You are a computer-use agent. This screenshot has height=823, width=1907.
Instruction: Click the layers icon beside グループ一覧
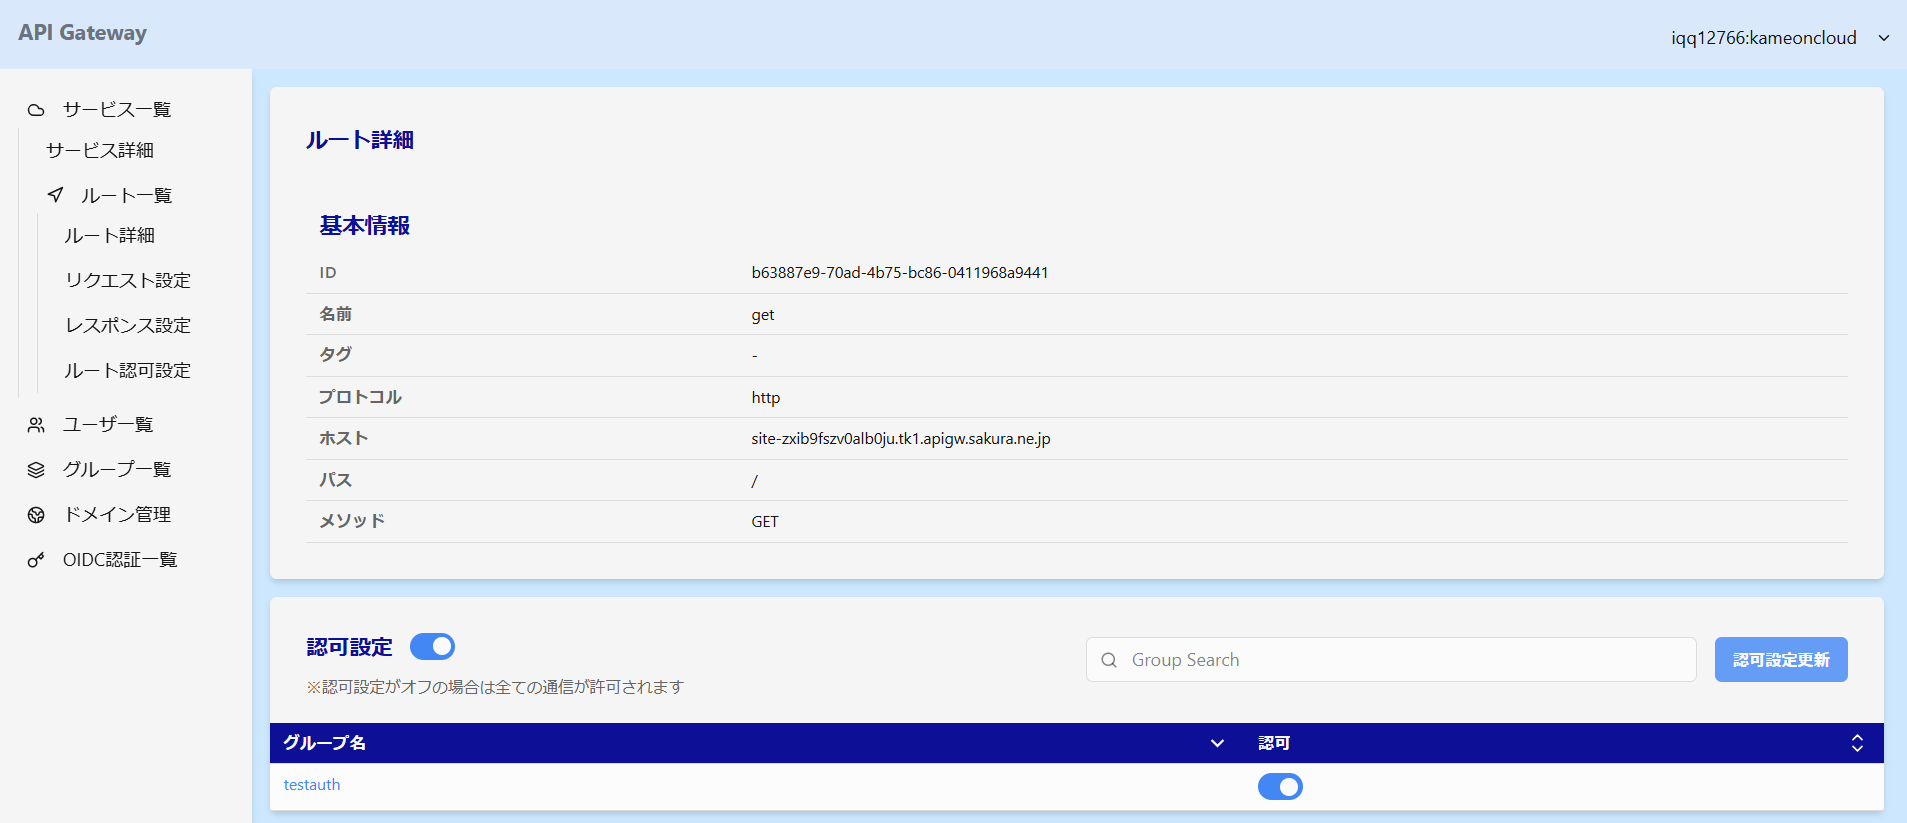tap(36, 470)
